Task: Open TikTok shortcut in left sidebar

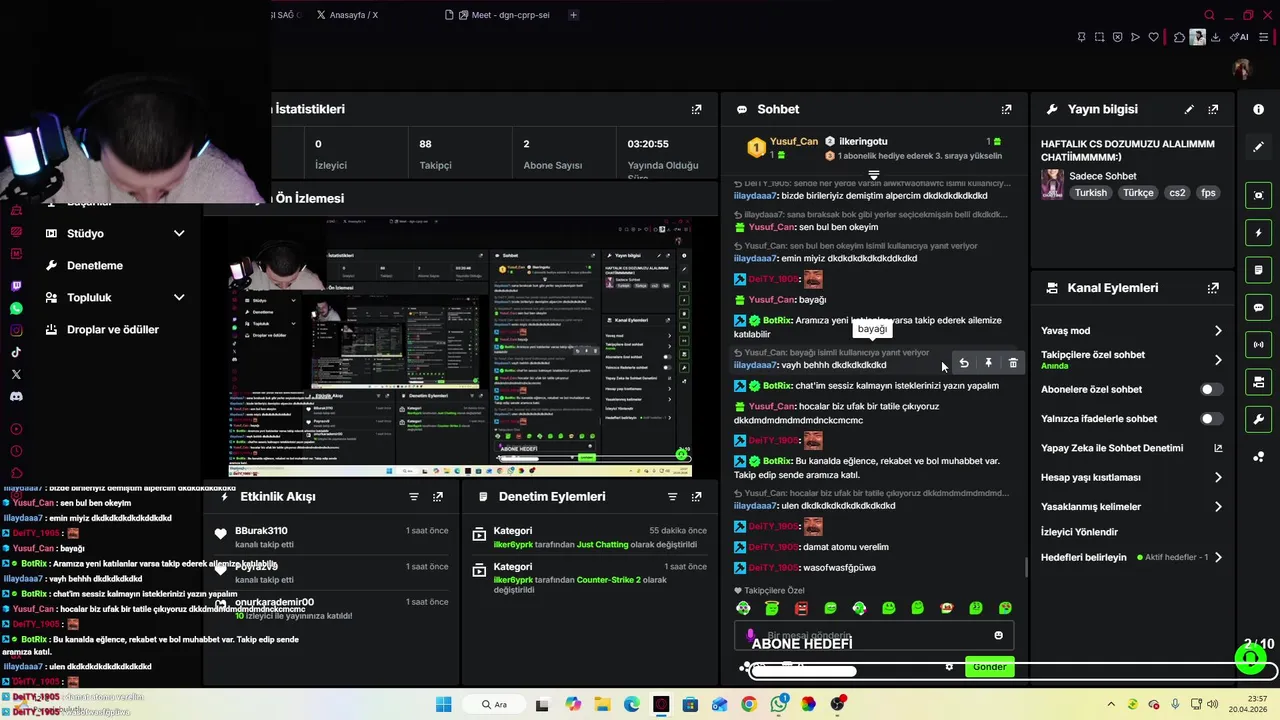Action: [16, 352]
